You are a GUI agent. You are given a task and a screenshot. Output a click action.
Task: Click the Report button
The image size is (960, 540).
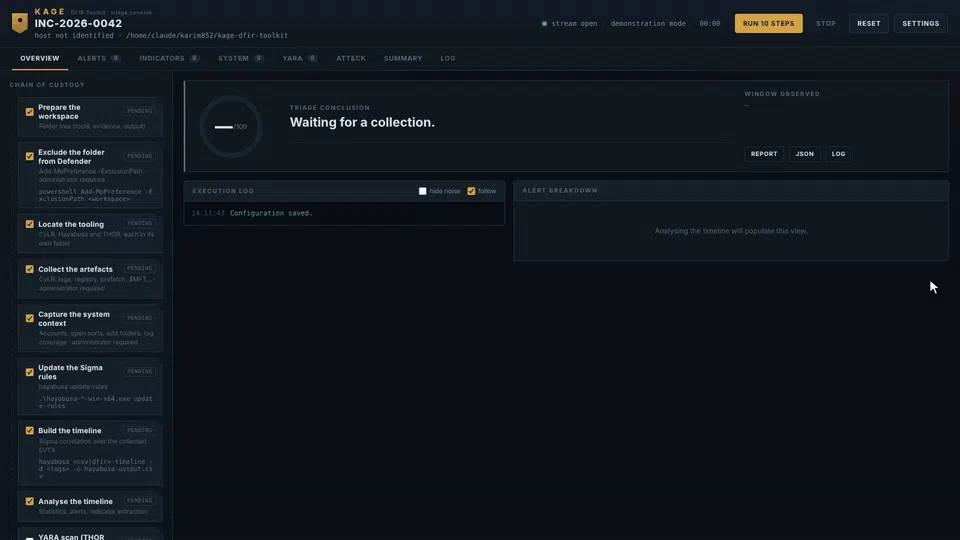(763, 154)
